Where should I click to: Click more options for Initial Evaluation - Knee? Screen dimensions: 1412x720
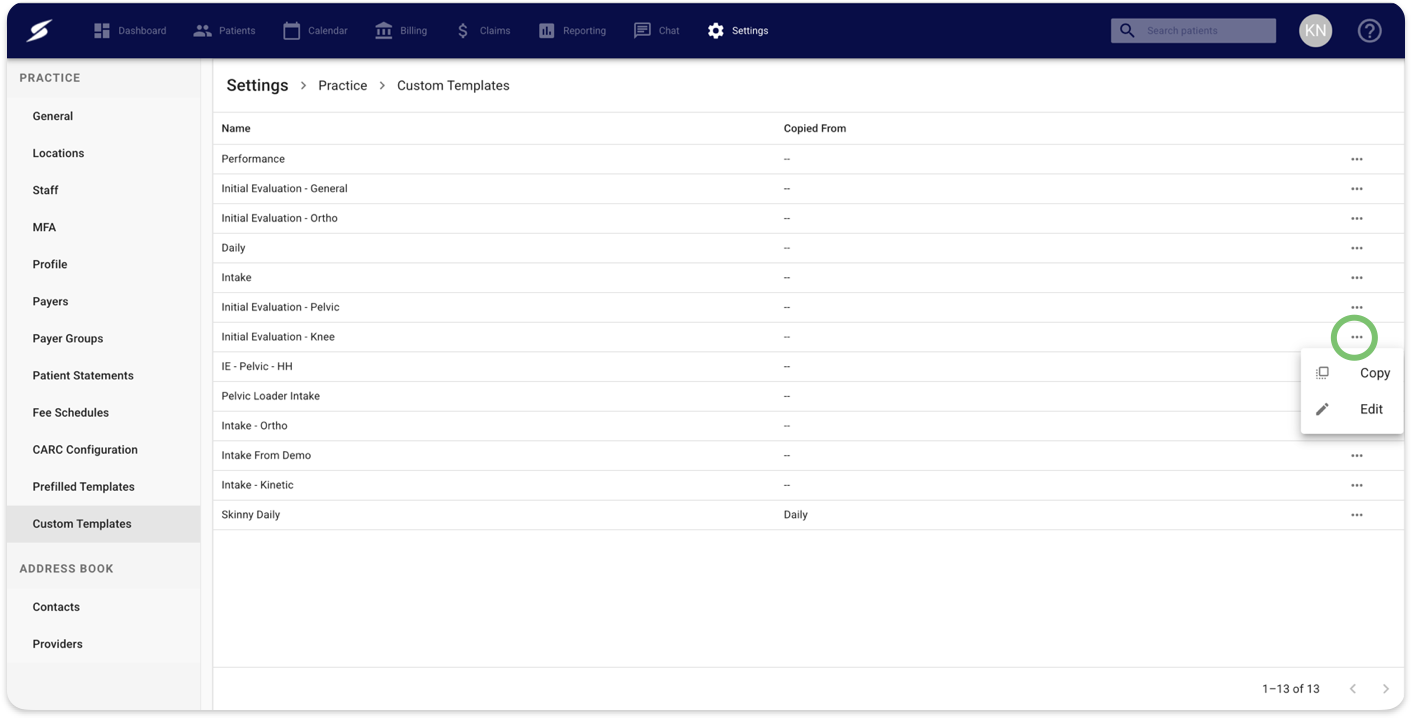[1356, 337]
